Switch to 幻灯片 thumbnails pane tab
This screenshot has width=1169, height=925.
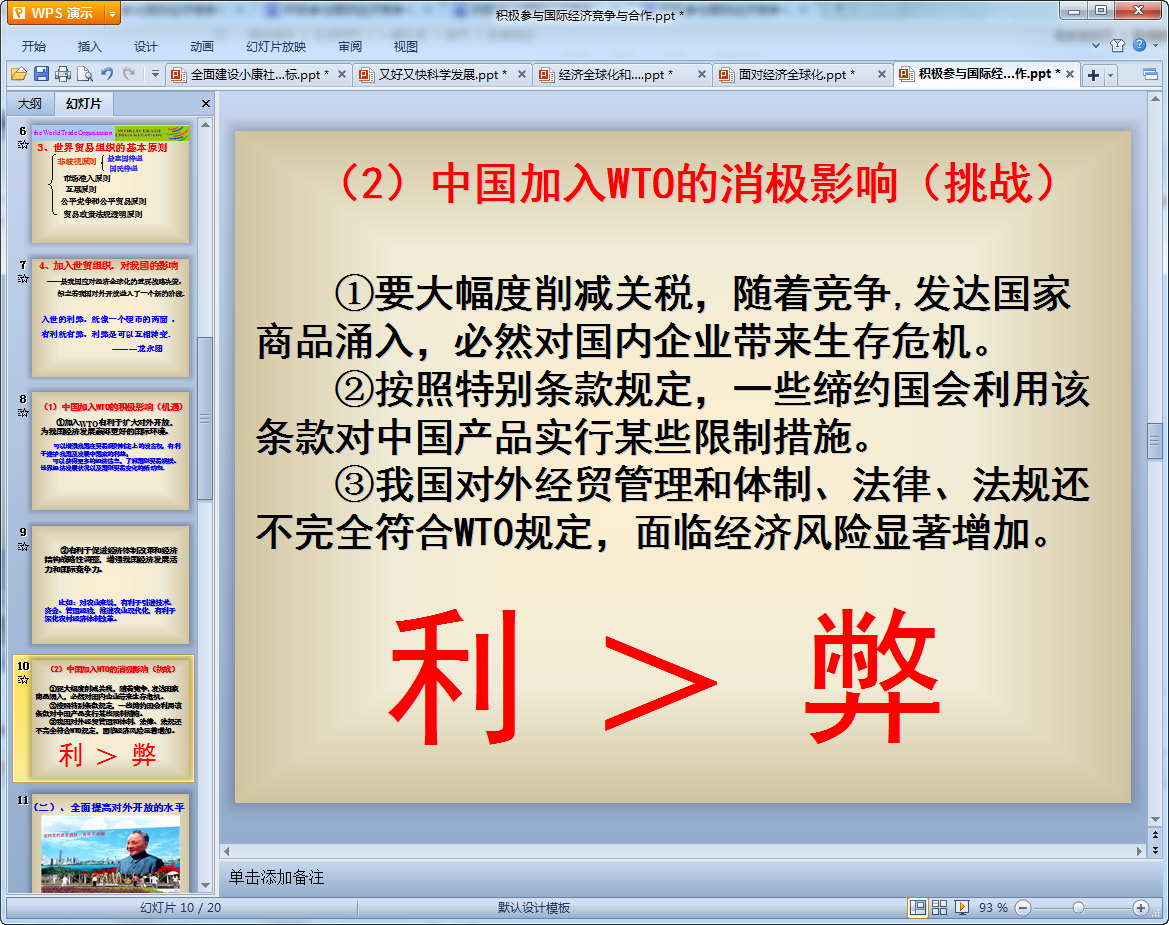[x=83, y=104]
